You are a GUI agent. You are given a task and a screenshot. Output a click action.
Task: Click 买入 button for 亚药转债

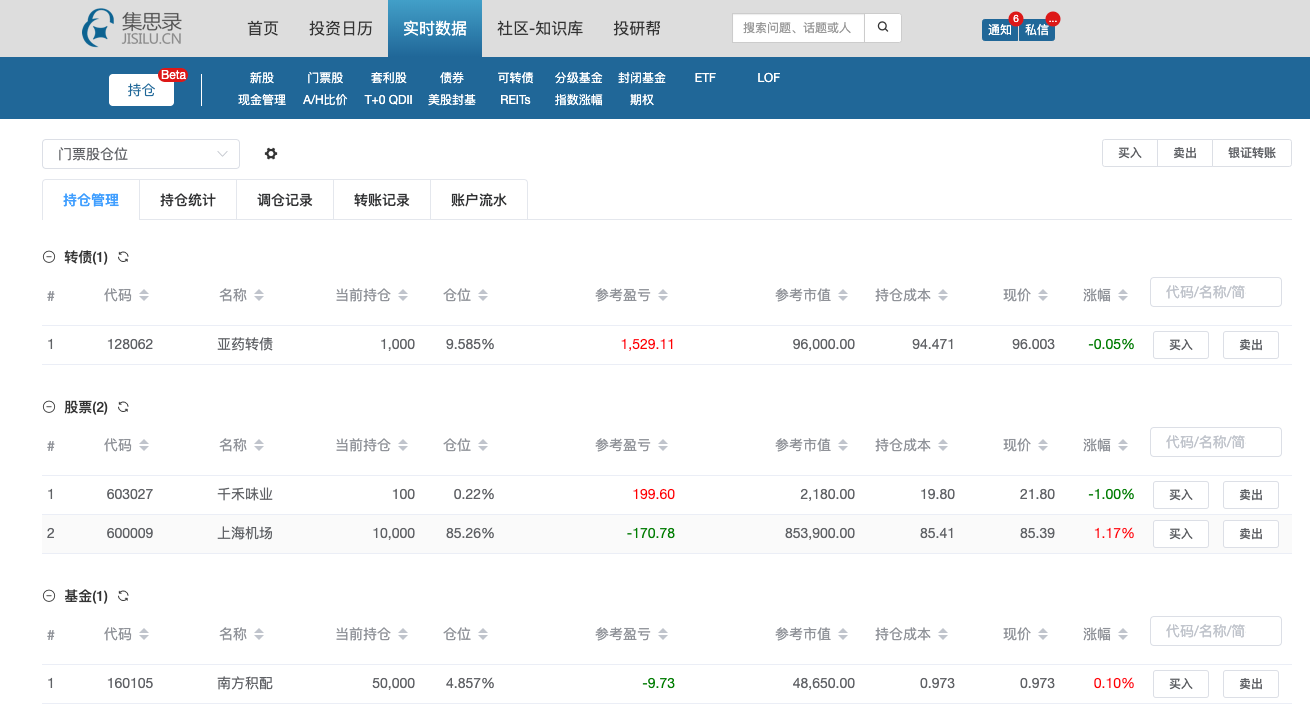[x=1180, y=345]
